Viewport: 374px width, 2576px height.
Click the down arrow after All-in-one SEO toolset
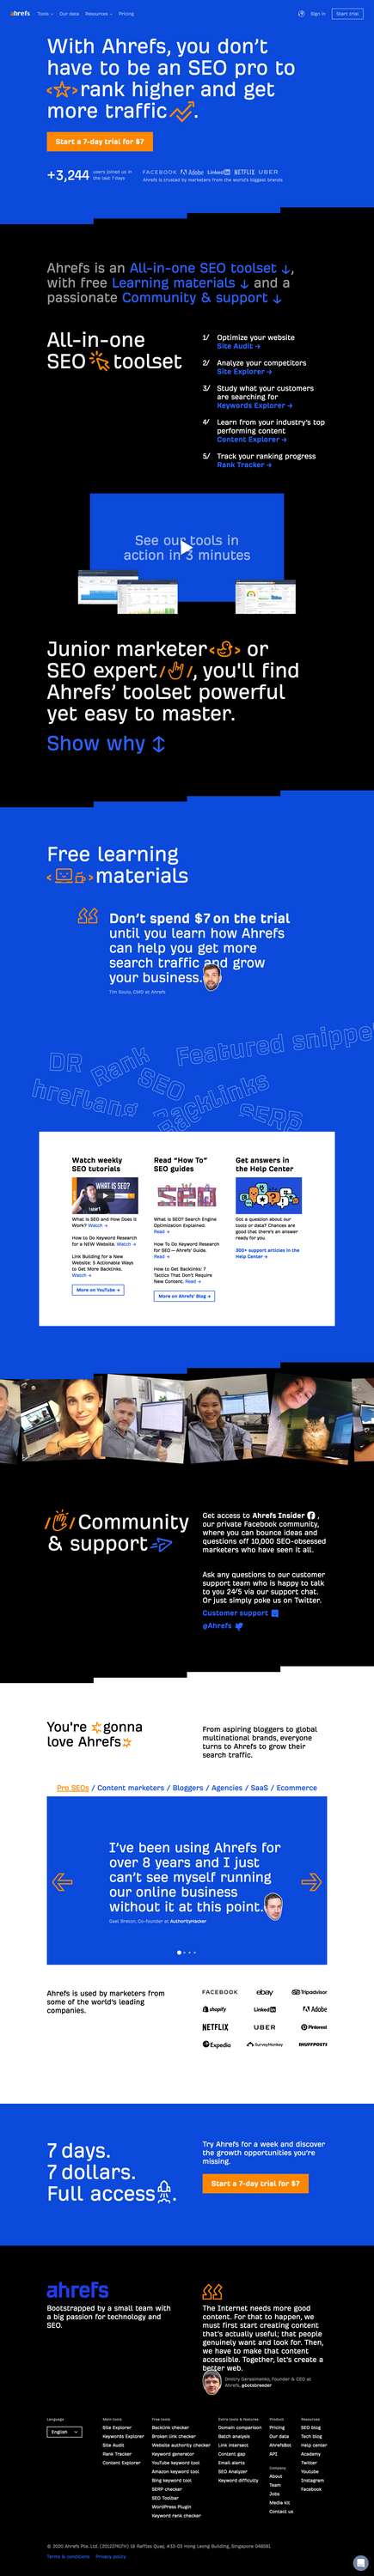286,269
